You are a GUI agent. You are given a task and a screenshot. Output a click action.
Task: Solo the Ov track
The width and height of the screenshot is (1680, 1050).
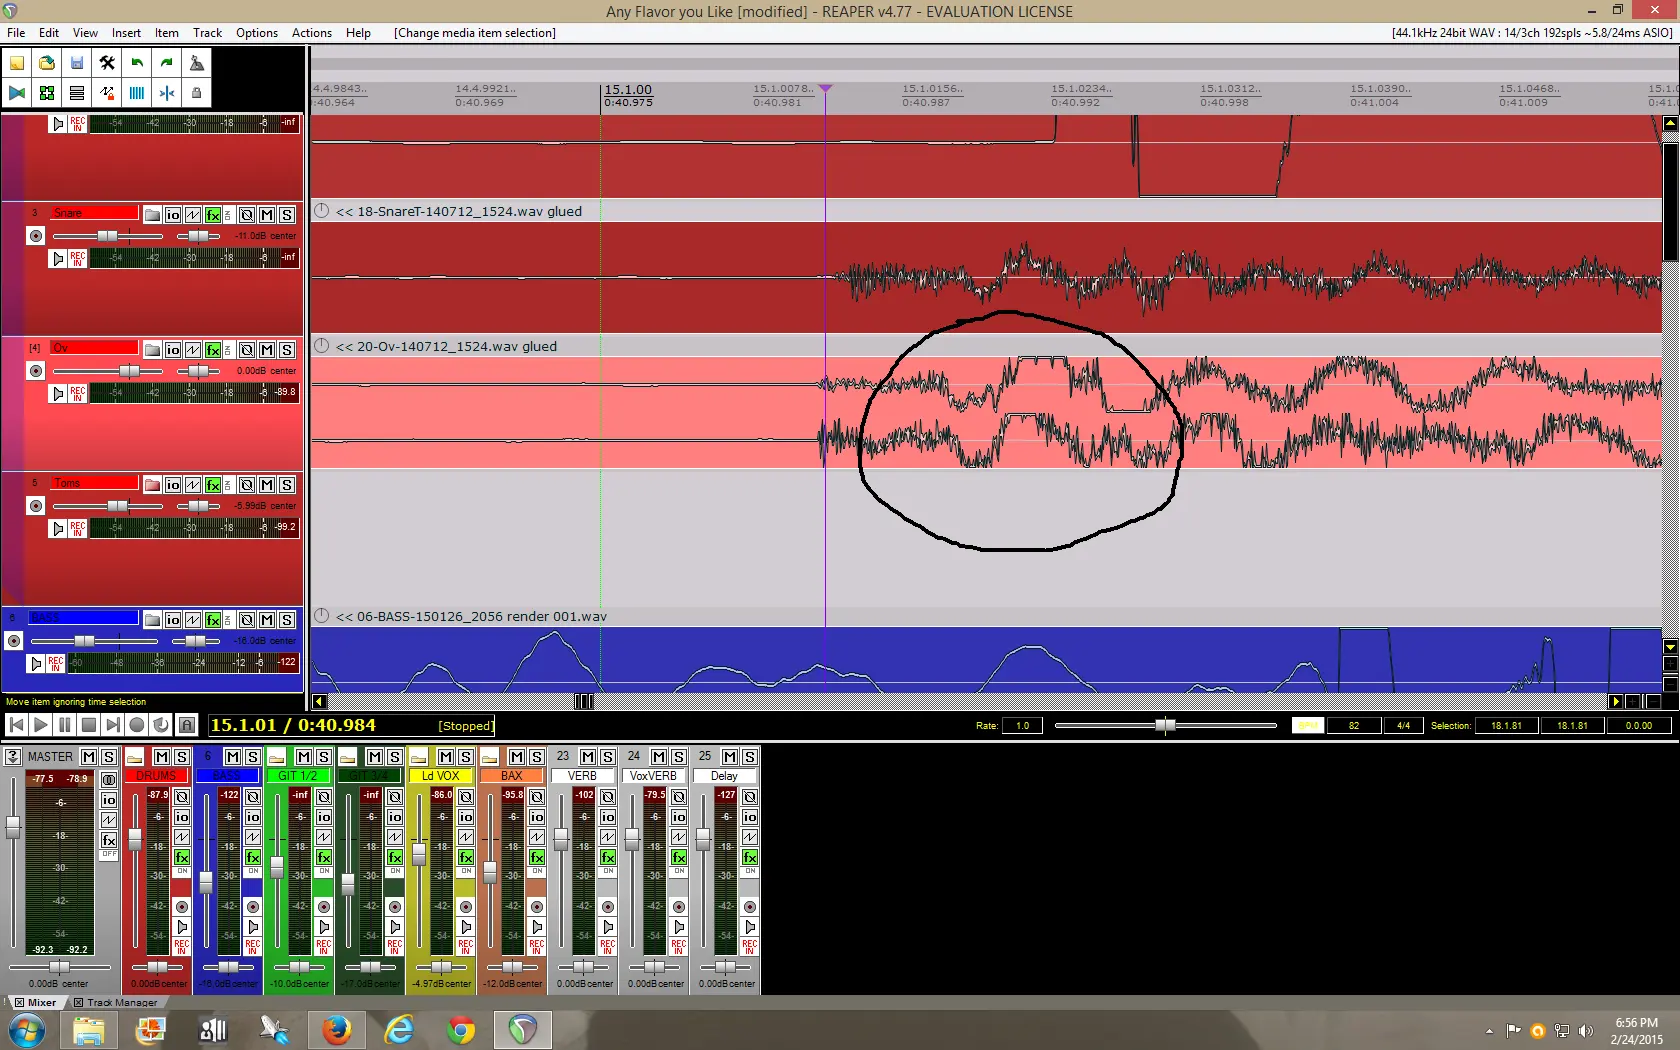(x=287, y=350)
